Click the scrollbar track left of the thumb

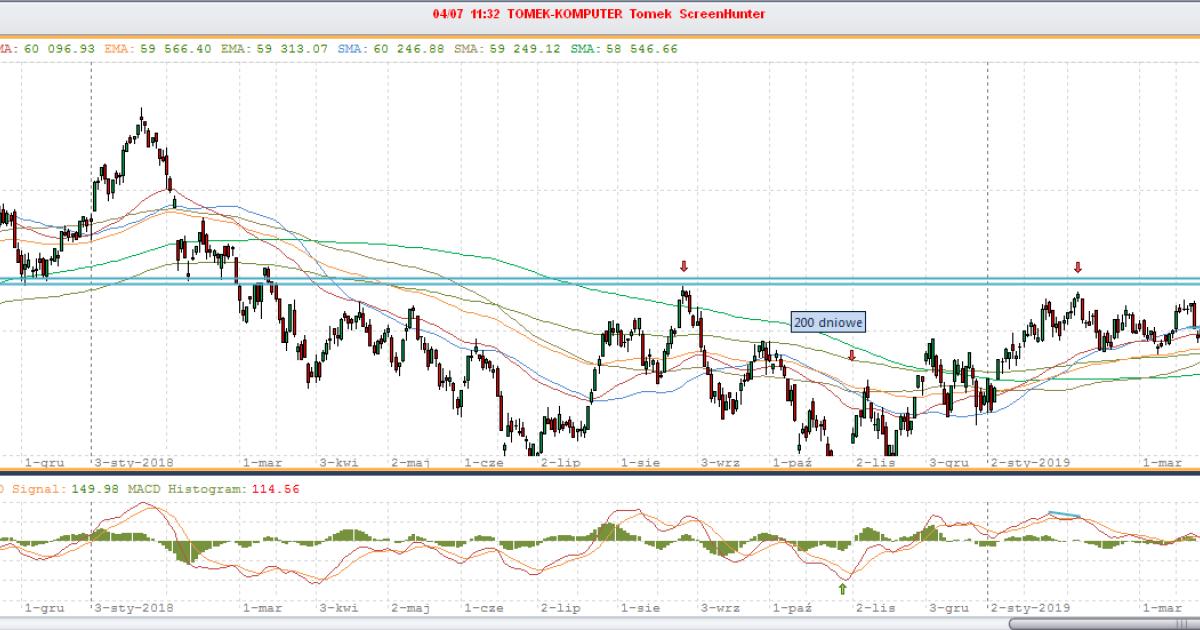click(x=500, y=623)
